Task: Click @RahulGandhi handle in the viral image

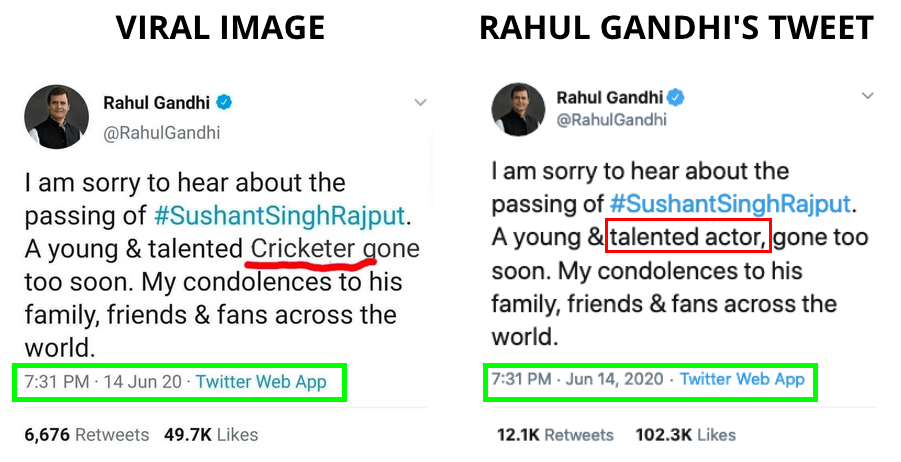Action: (161, 133)
